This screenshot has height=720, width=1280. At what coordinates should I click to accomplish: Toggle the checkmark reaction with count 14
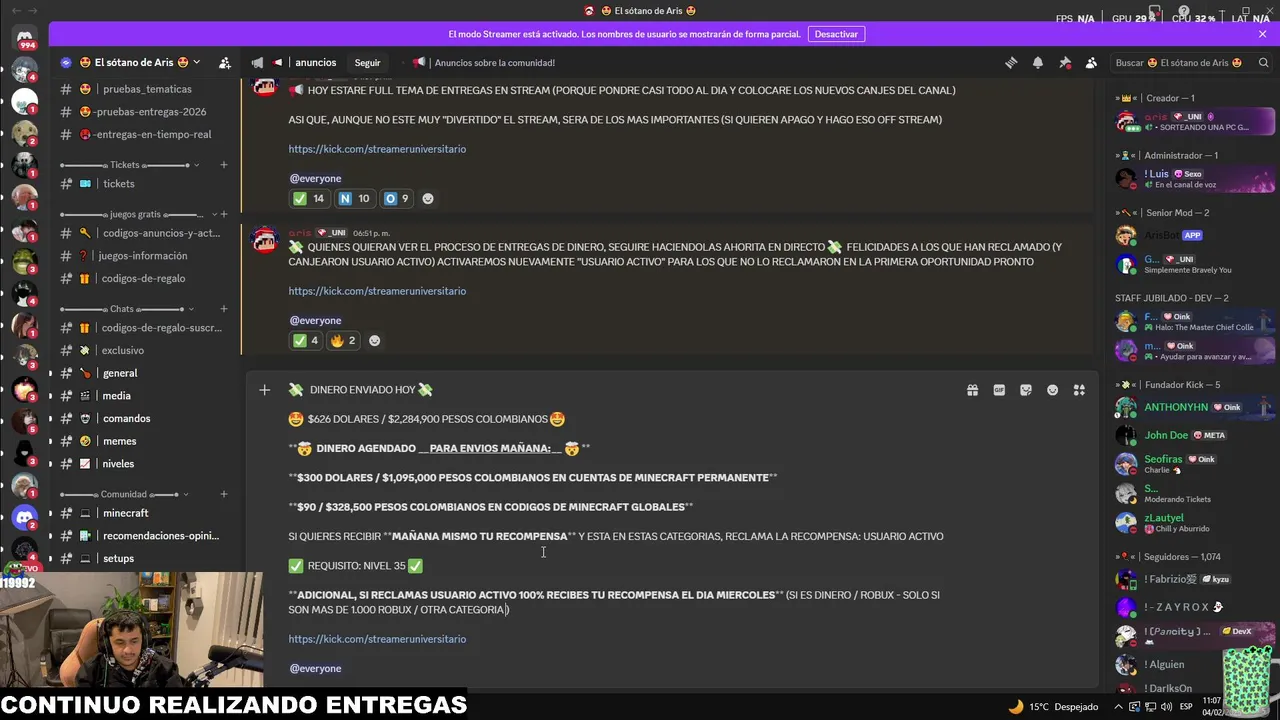[x=309, y=198]
